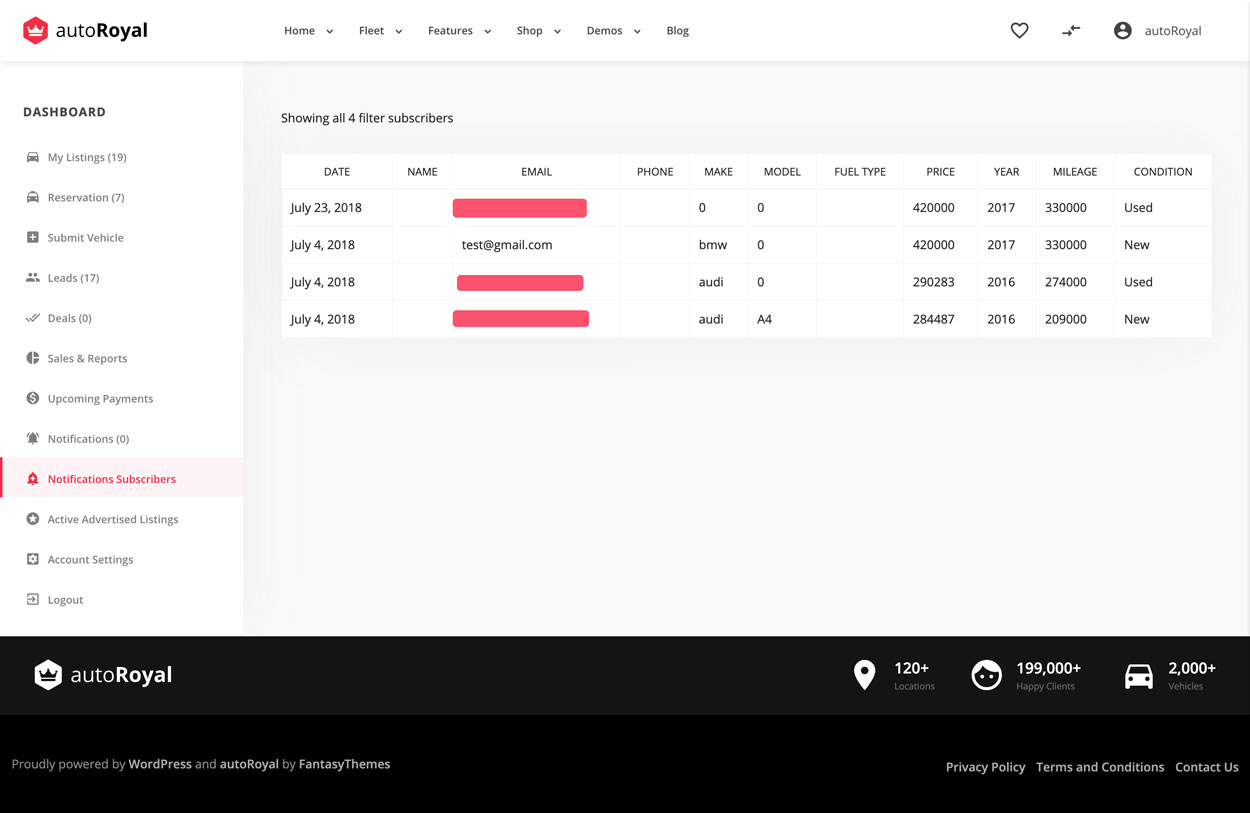The height and width of the screenshot is (813, 1250).
Task: Click the autoRoyal username in header
Action: pyautogui.click(x=1173, y=31)
